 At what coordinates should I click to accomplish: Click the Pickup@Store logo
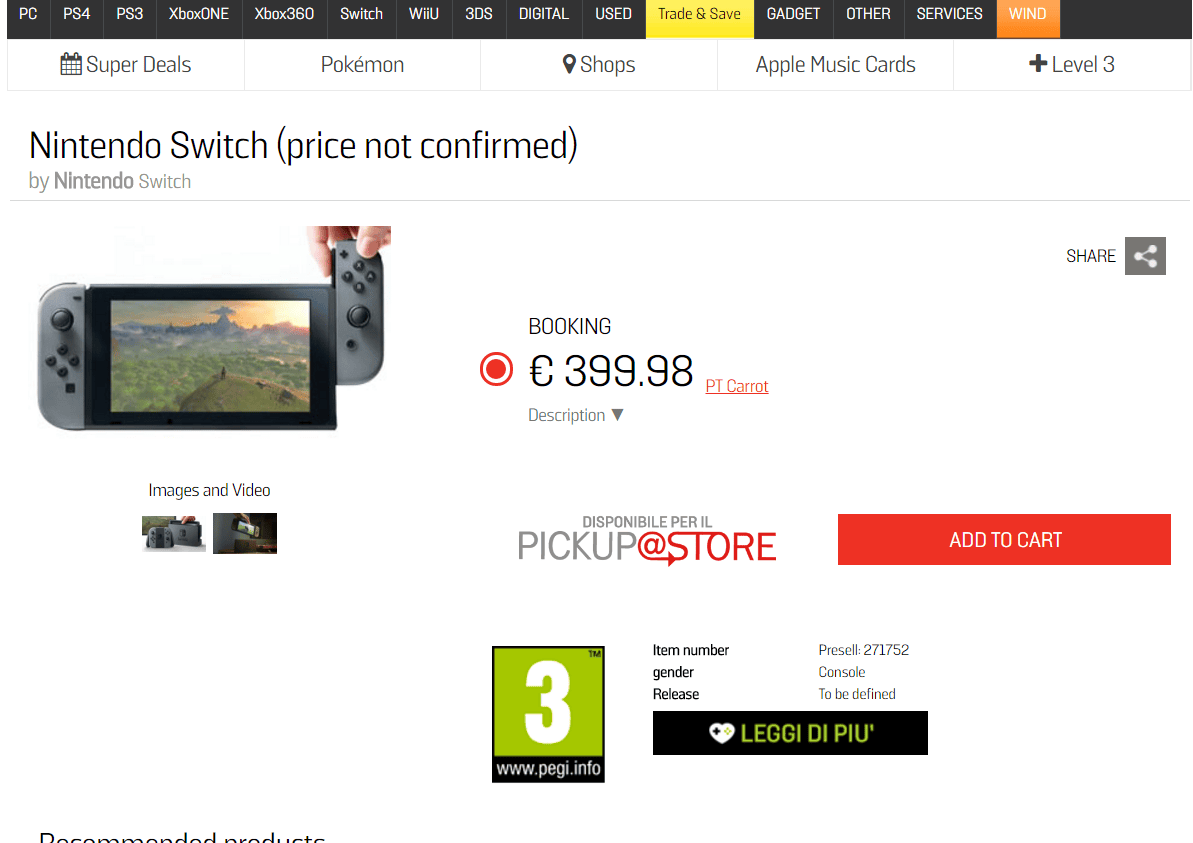[647, 540]
